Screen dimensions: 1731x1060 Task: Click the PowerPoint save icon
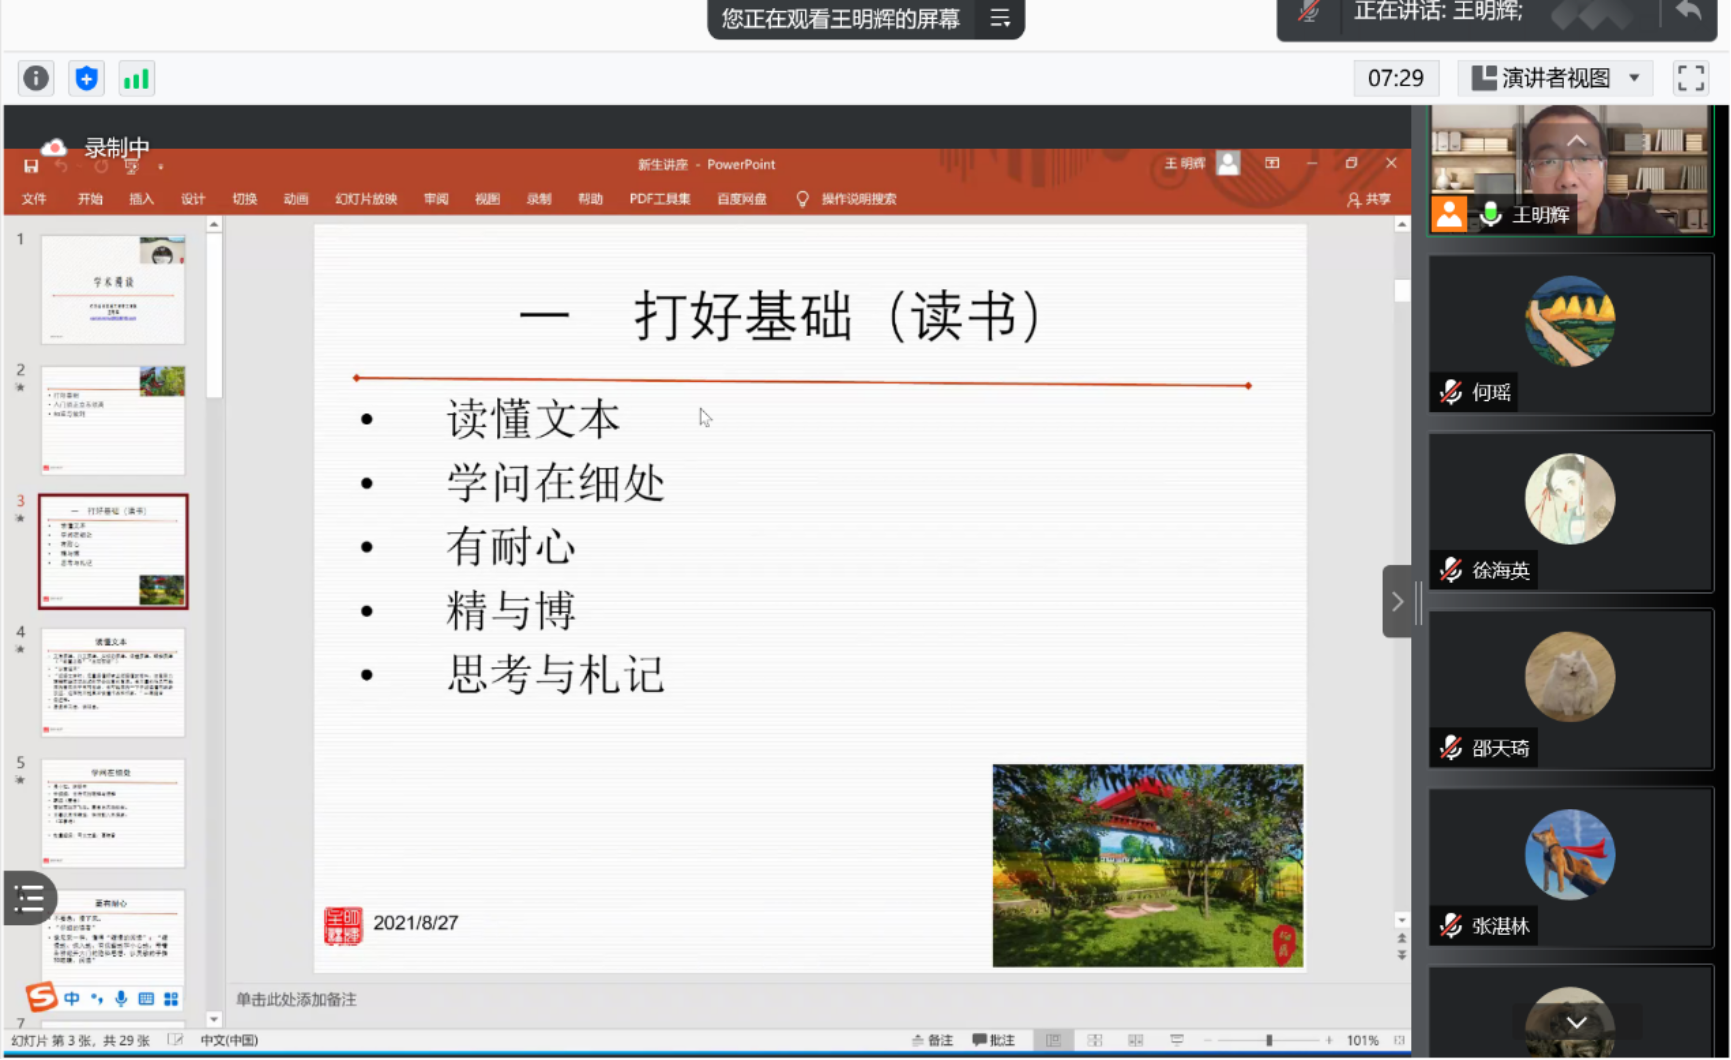31,166
